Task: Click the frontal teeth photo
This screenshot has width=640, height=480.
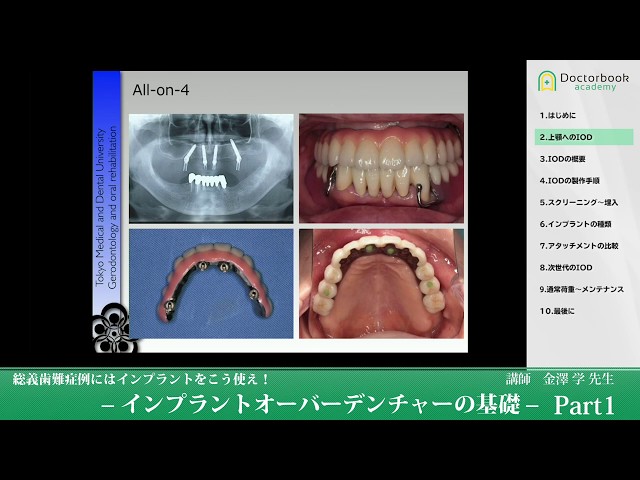Action: pyautogui.click(x=381, y=168)
